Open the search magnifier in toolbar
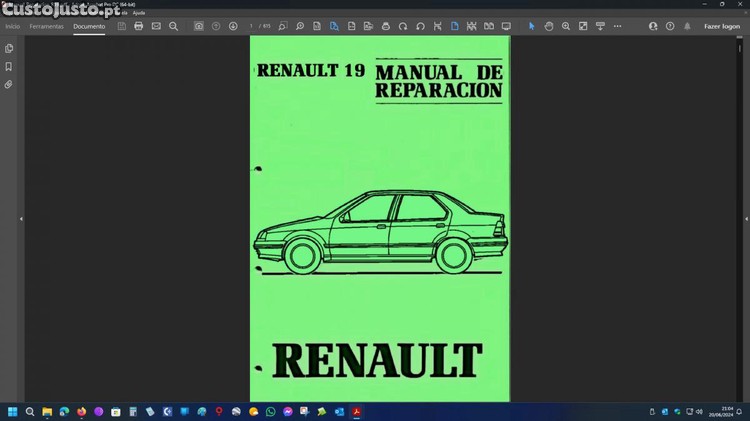 point(173,26)
